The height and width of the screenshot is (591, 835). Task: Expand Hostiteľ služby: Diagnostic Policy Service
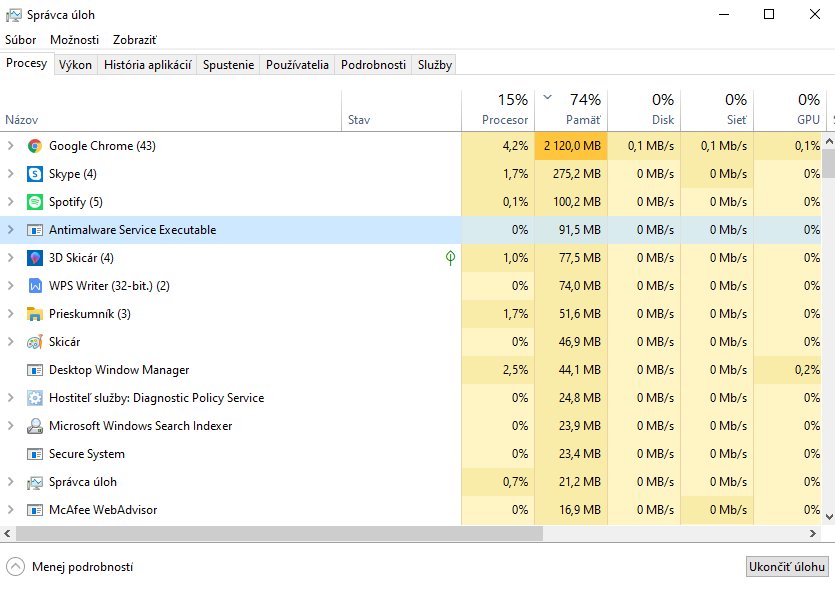(11, 398)
